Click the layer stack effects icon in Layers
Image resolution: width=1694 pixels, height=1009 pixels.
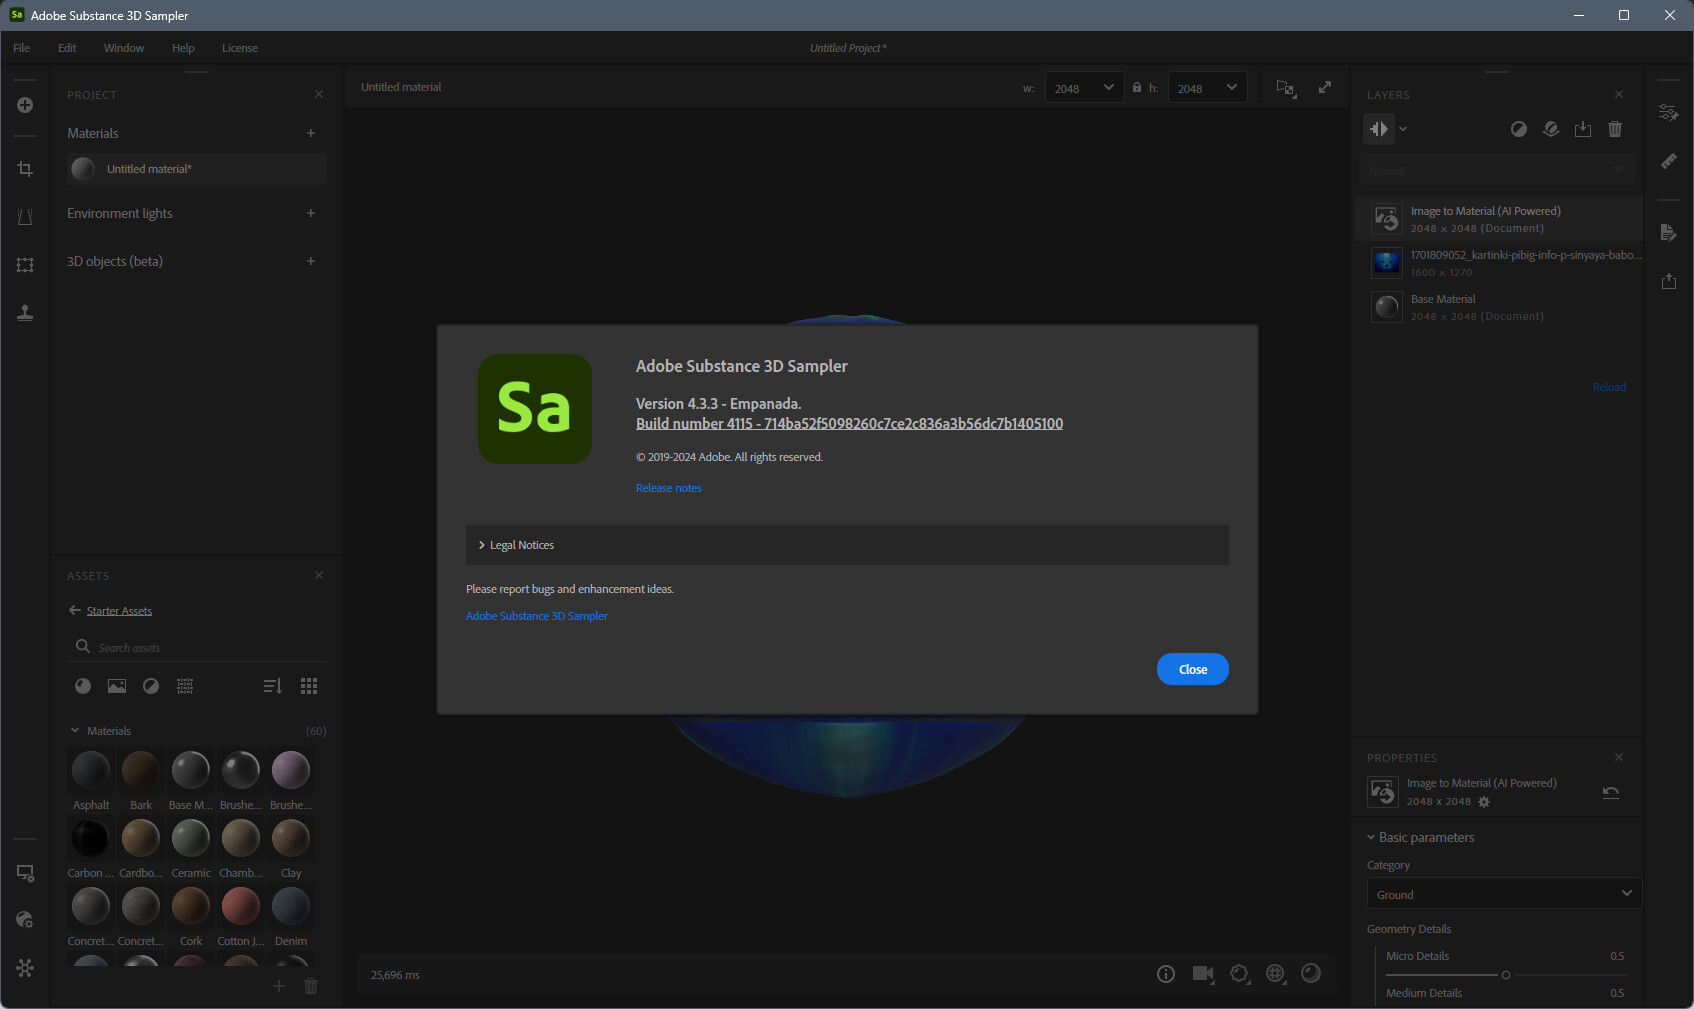pyautogui.click(x=1550, y=129)
